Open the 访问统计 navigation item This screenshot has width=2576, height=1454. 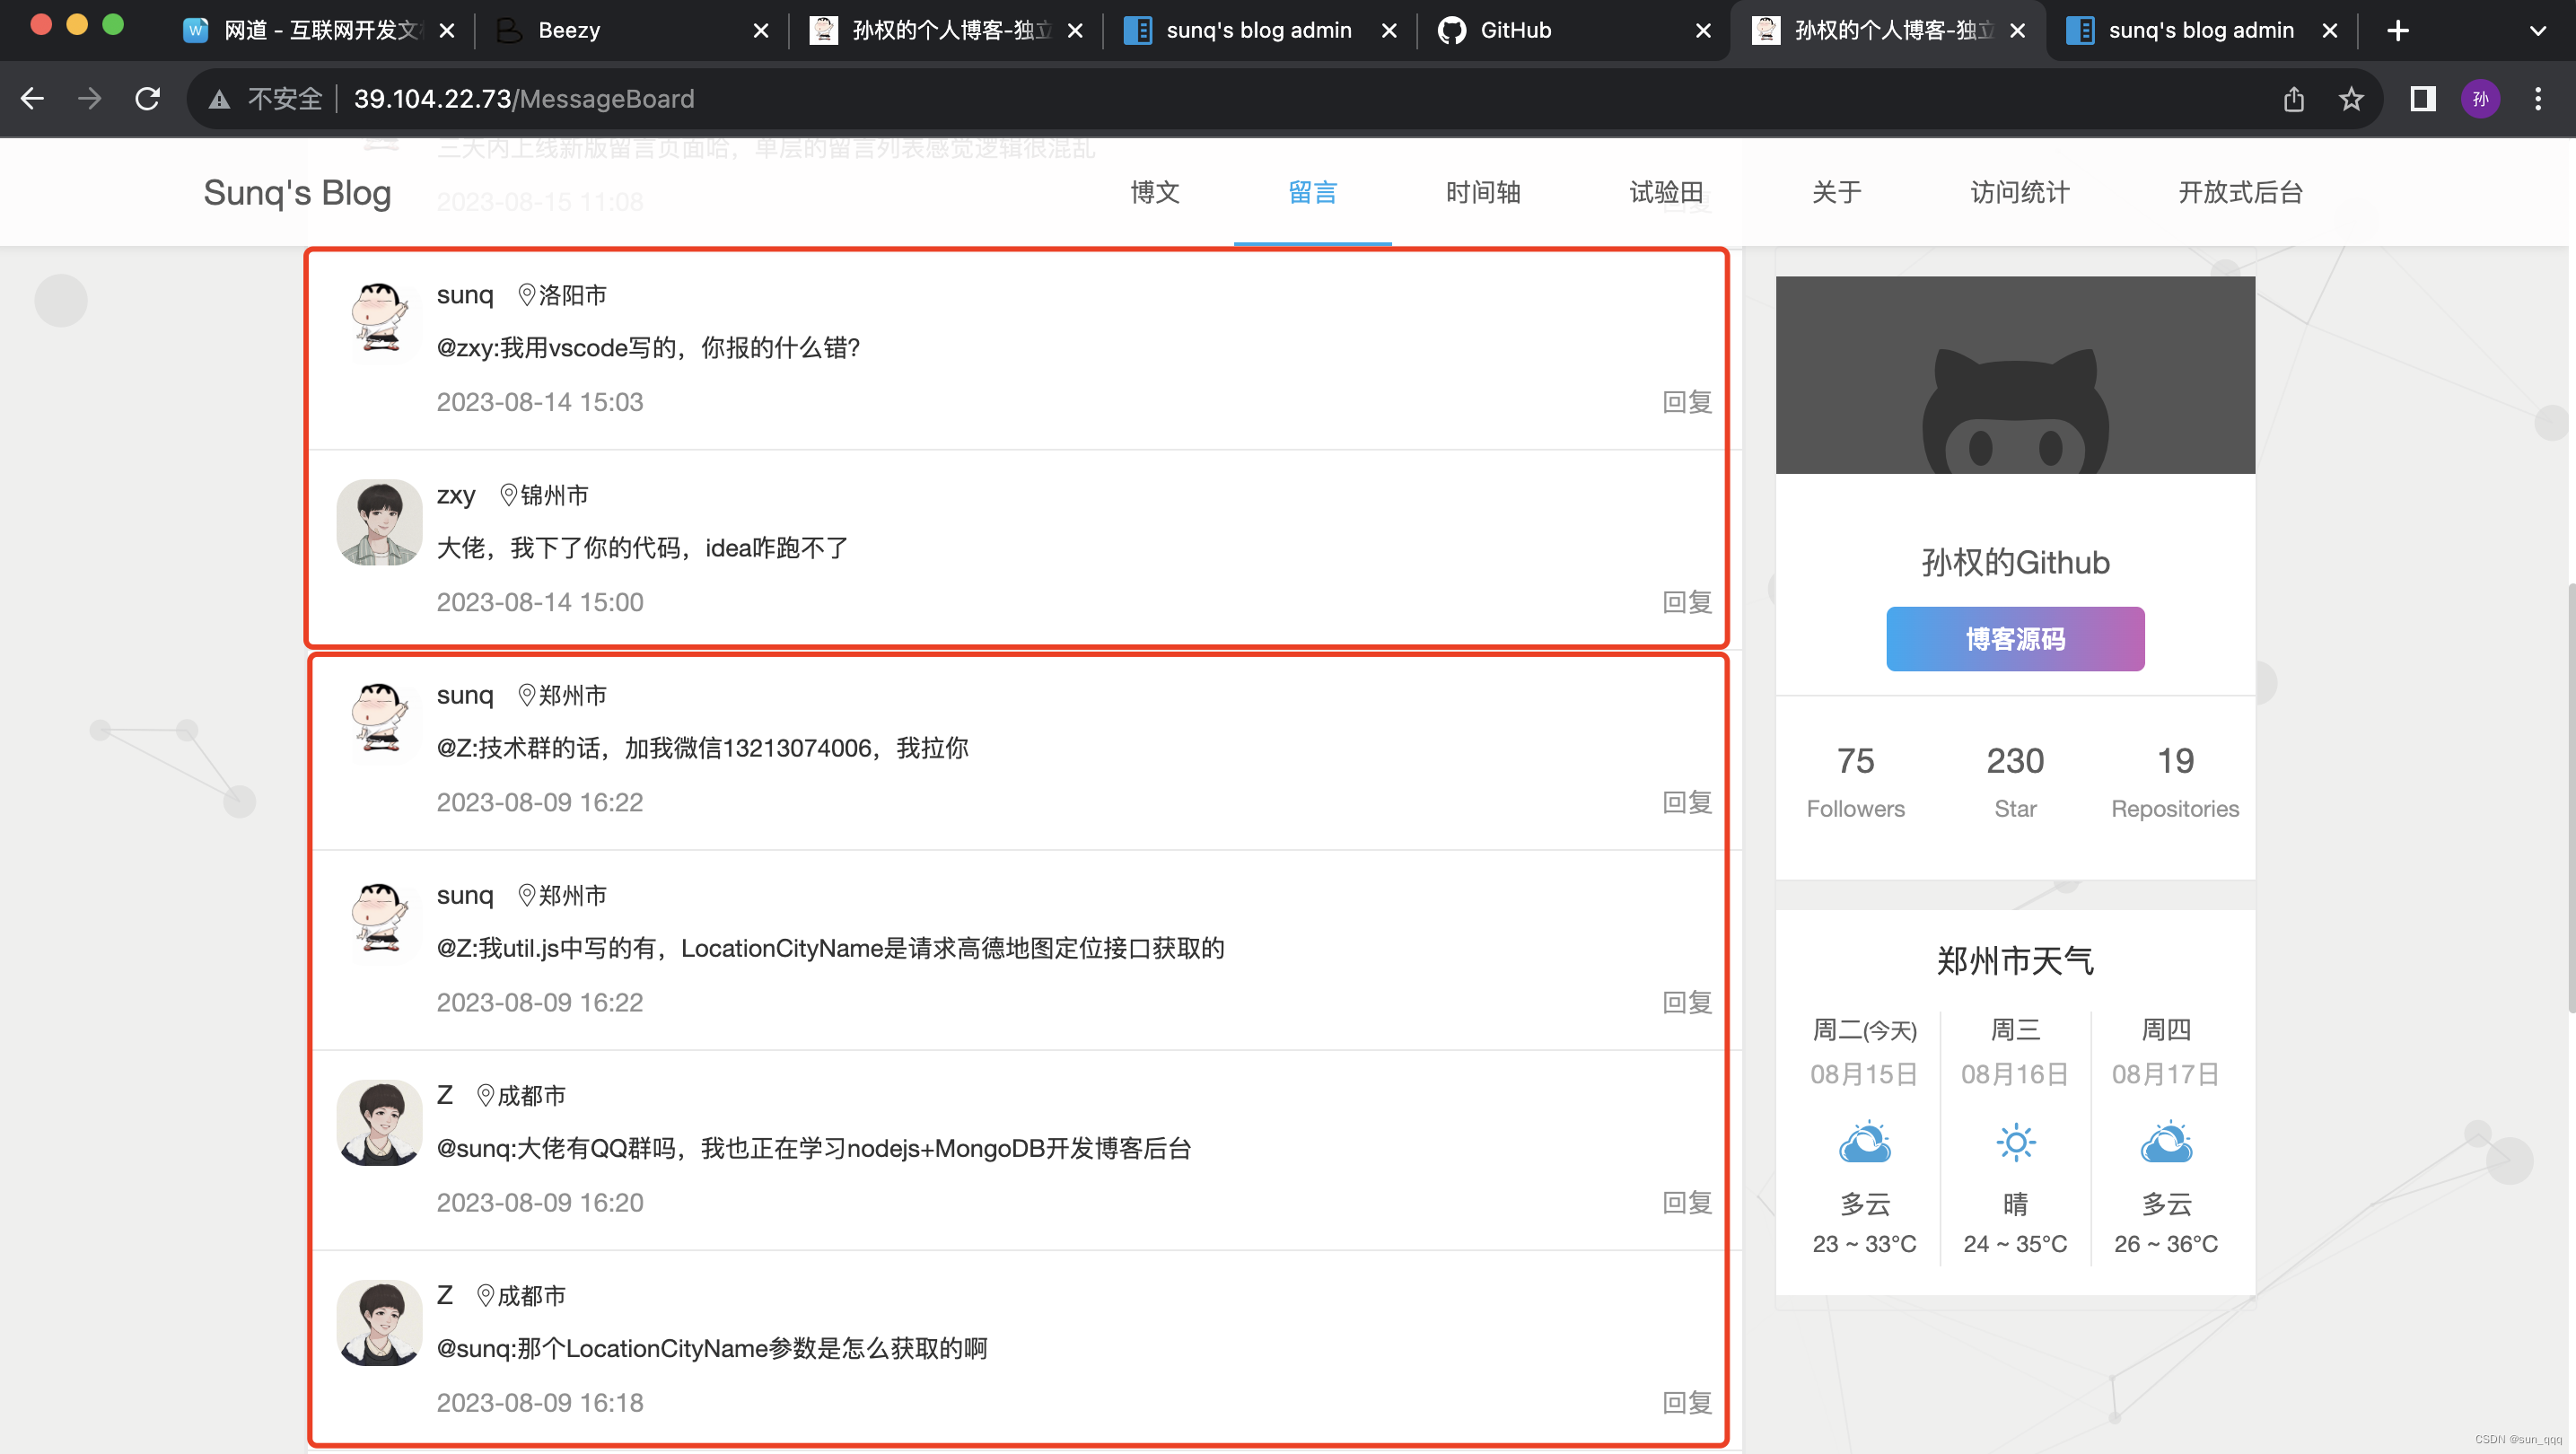pos(2019,192)
